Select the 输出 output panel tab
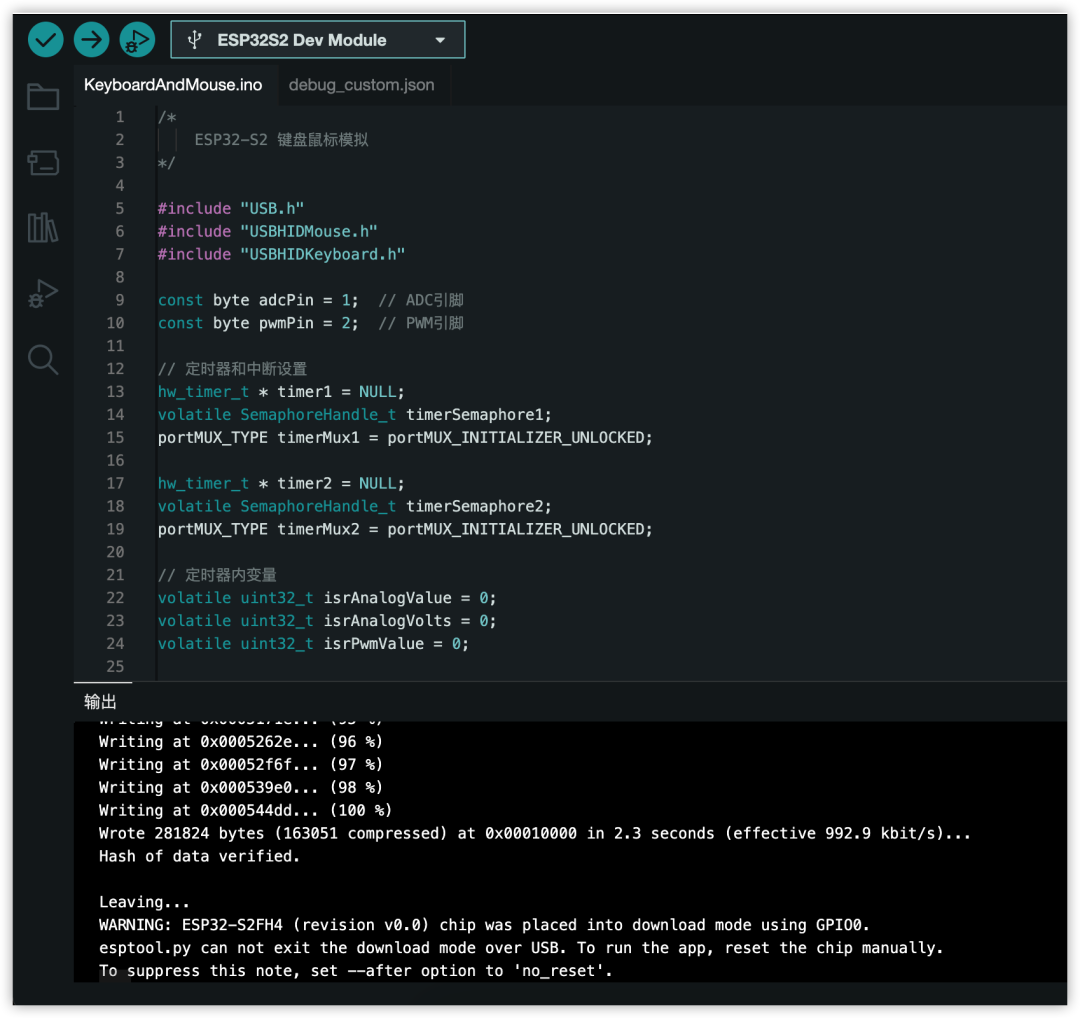Viewport: 1080px width, 1018px height. (101, 702)
